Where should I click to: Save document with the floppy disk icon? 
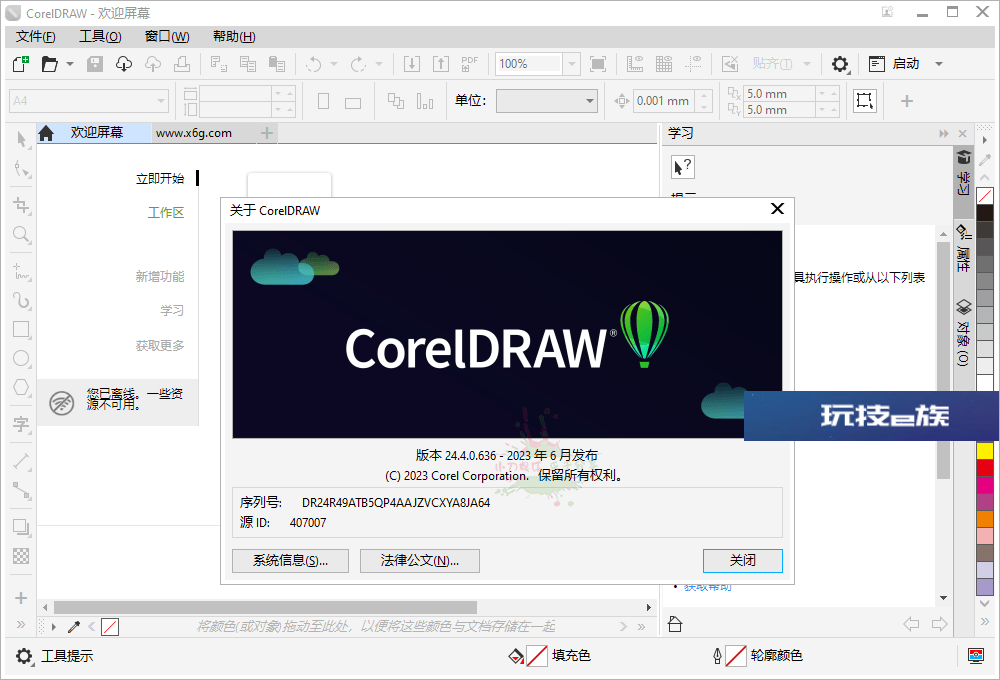[95, 64]
